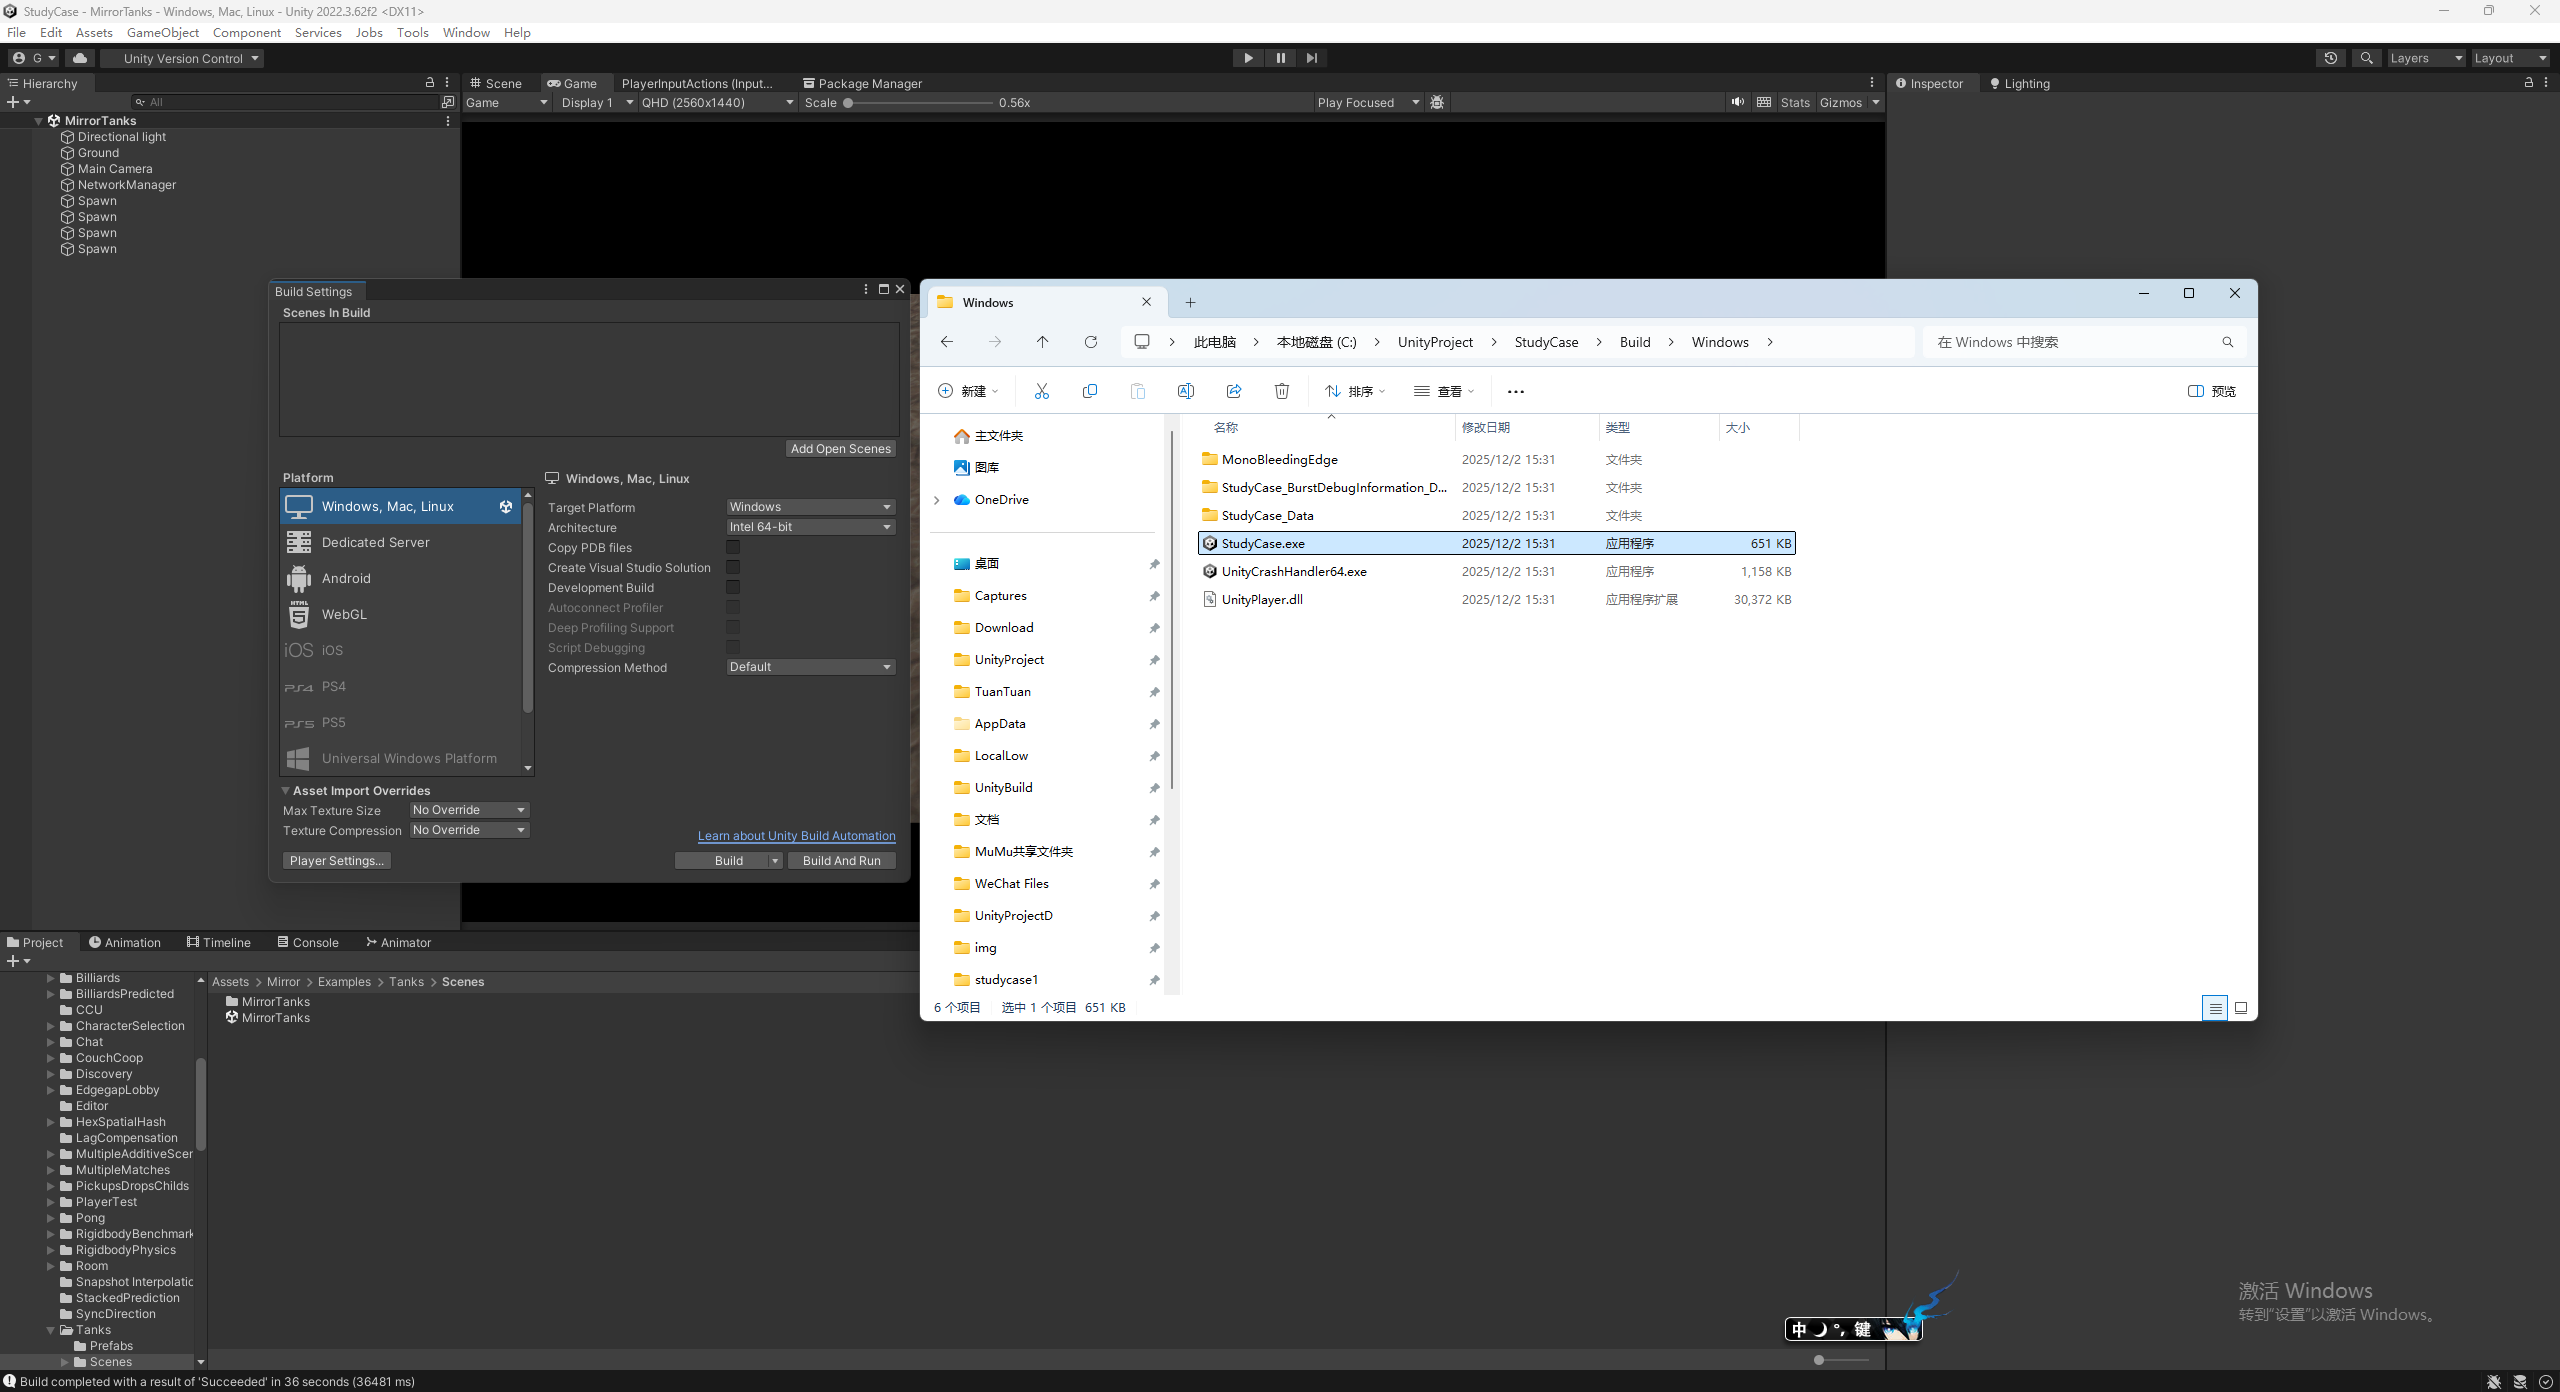Click the Step frame button
Screen dimensions: 2560x1392
point(1311,58)
